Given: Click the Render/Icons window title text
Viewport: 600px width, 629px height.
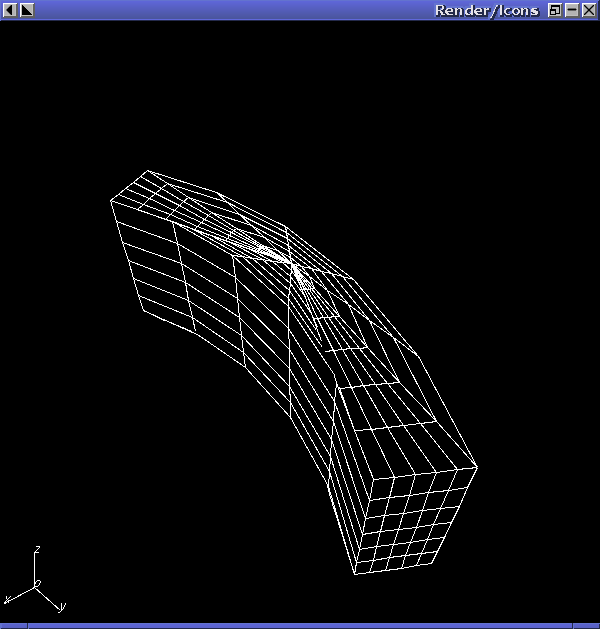Looking at the screenshot, I should pos(486,10).
